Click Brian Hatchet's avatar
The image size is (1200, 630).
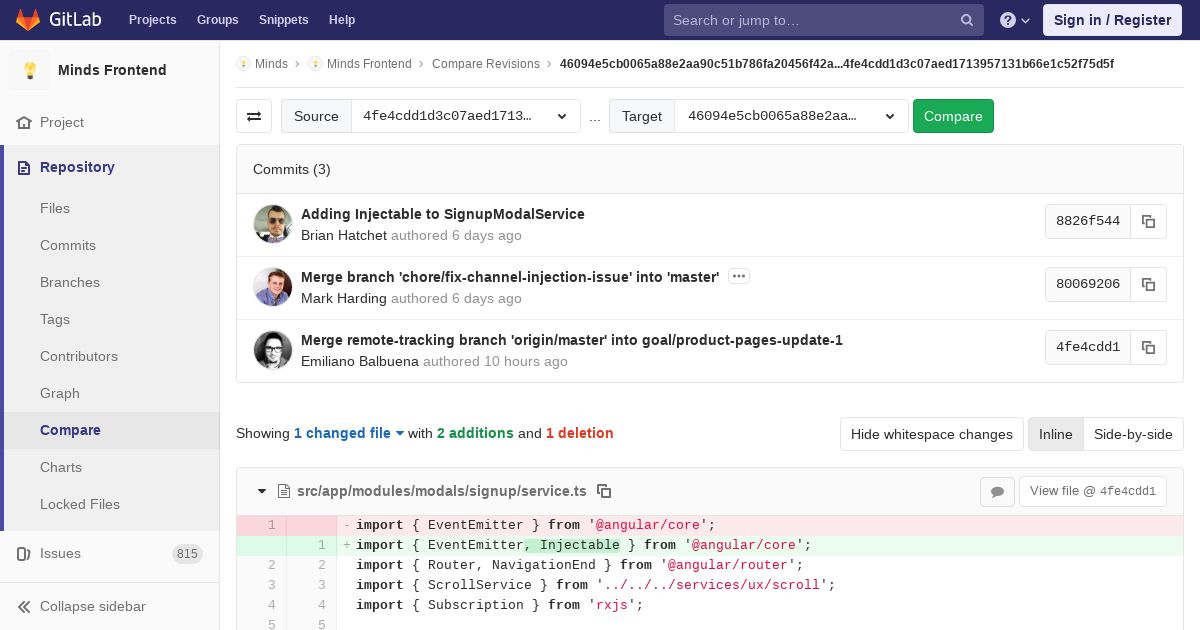click(x=273, y=224)
